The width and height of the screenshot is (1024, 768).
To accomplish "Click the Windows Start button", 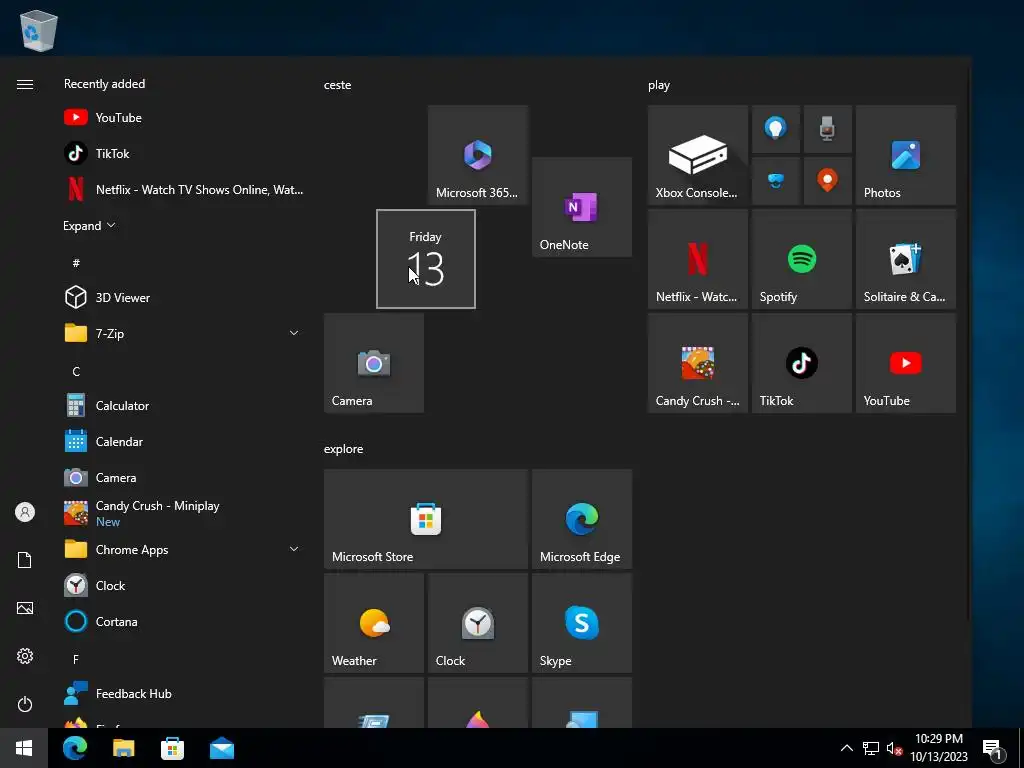I will 24,748.
